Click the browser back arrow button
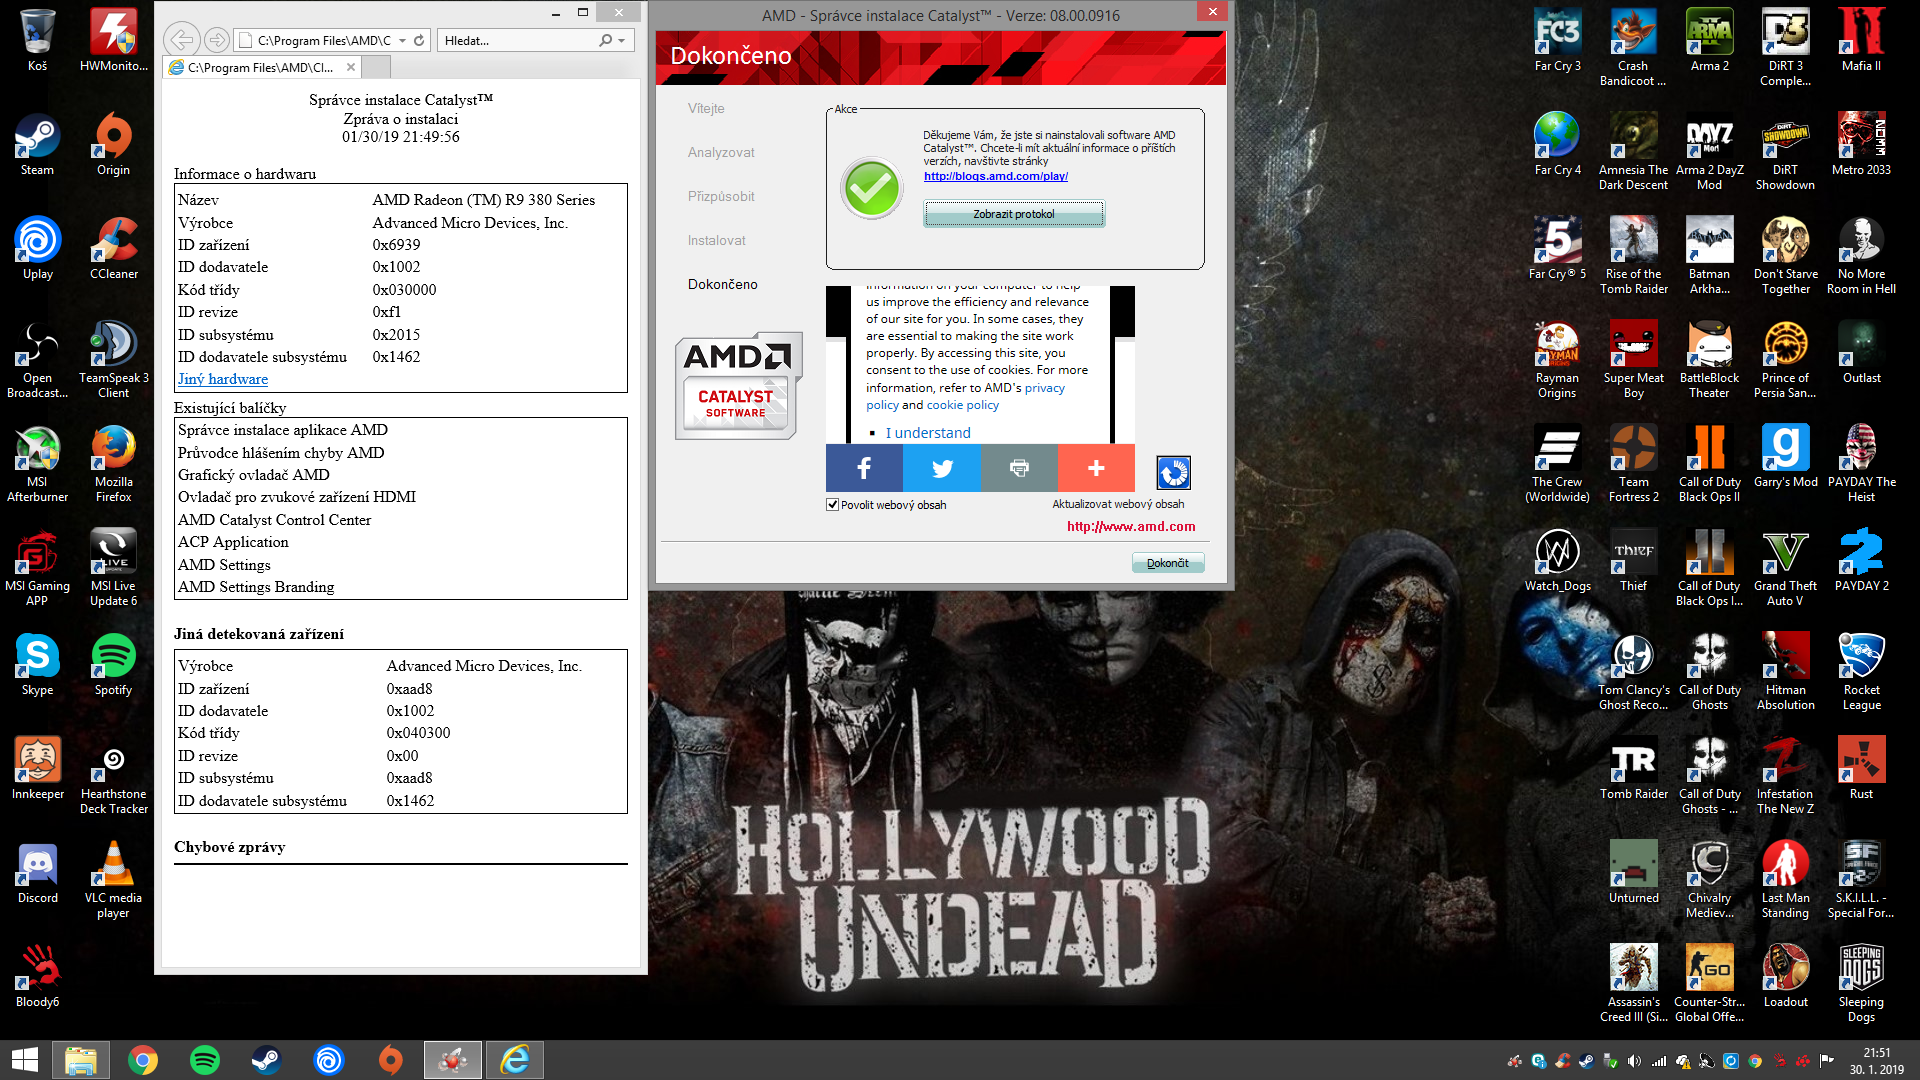Screen dimensions: 1920x1080 pos(181,40)
